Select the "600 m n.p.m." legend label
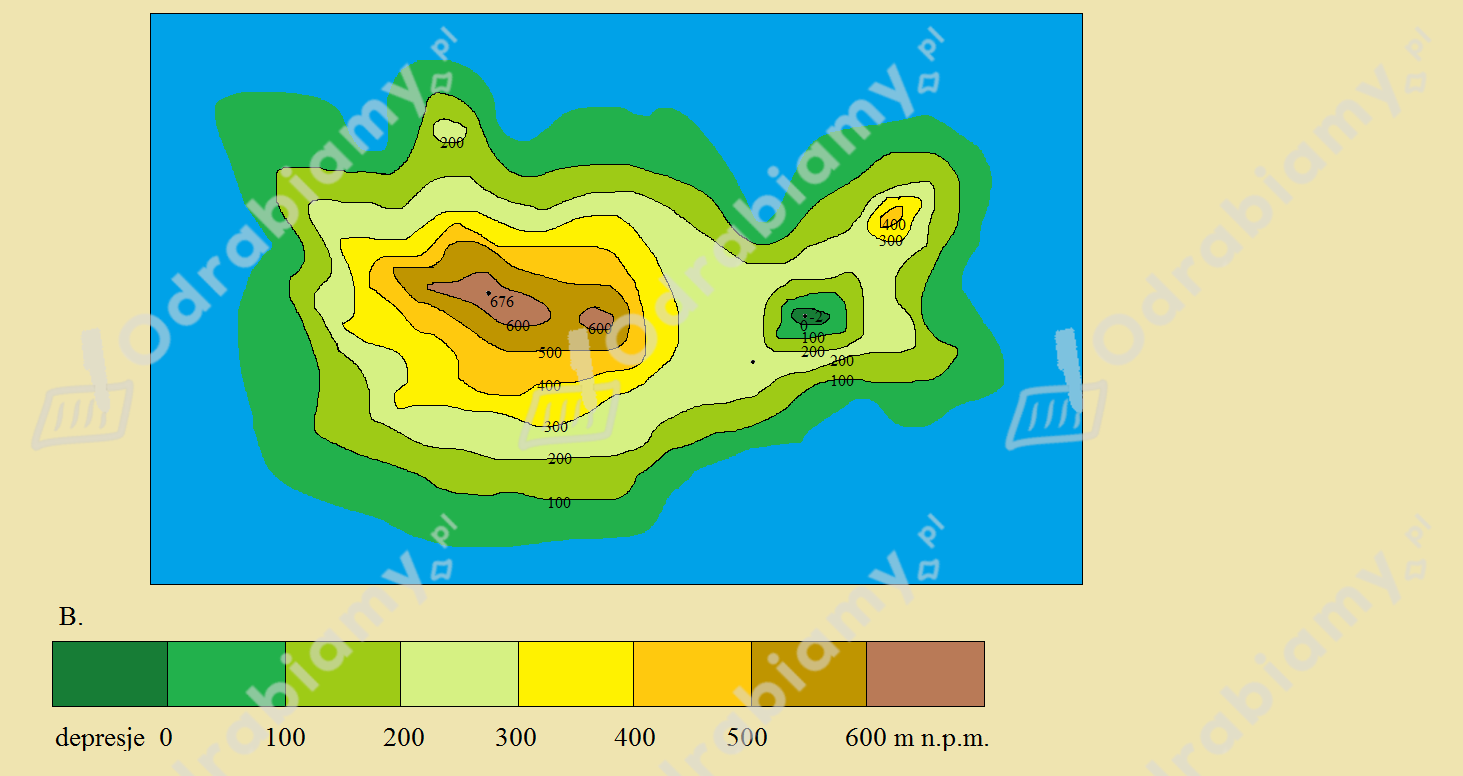Image resolution: width=1463 pixels, height=776 pixels. 917,739
